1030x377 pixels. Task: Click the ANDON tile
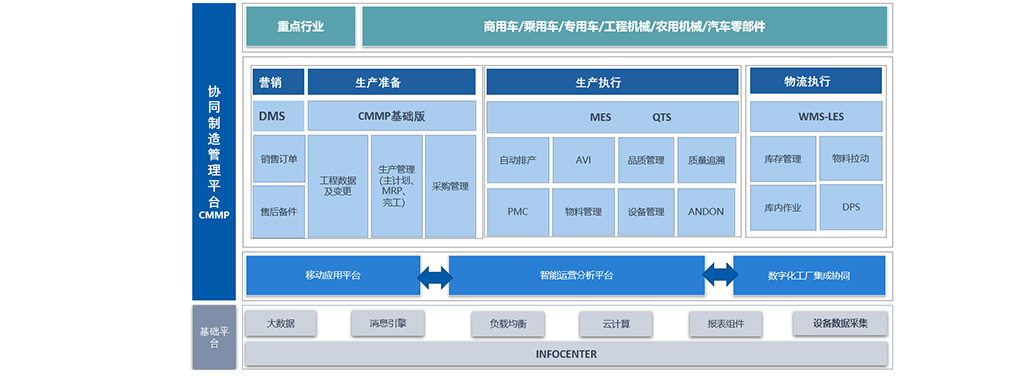tap(706, 212)
